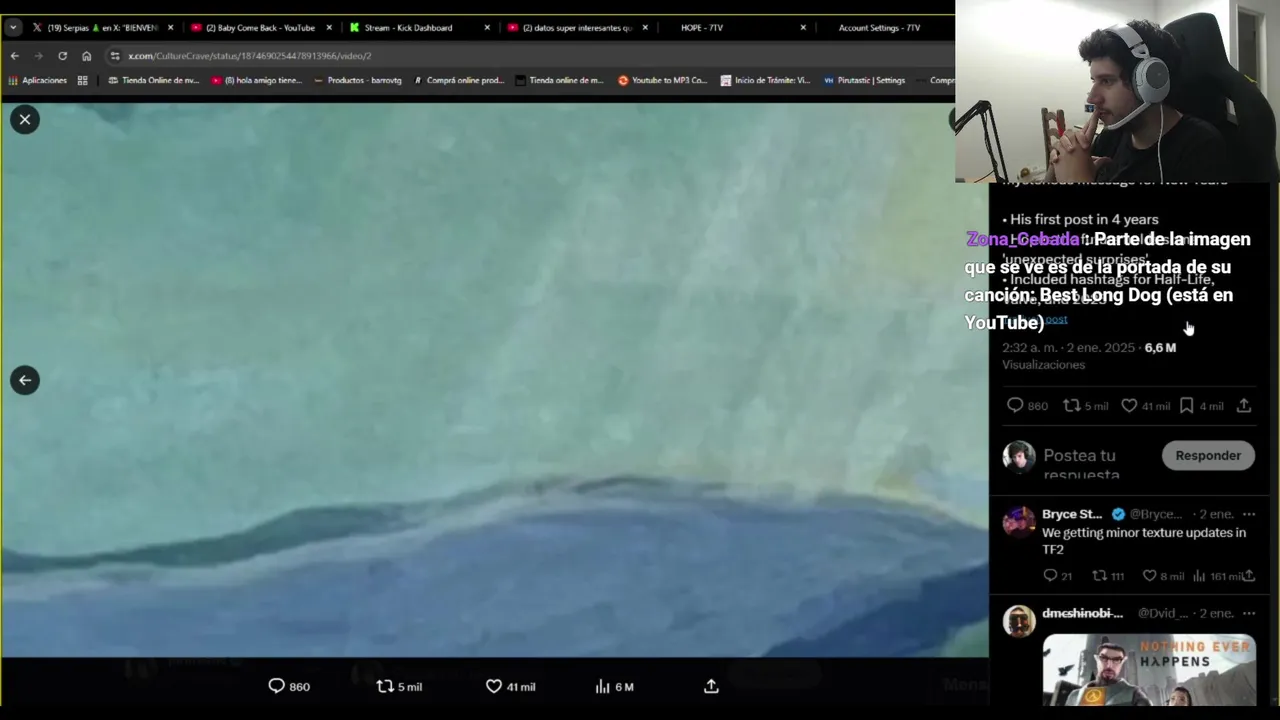Open the 'Inicio de Trámite' bookmark

pyautogui.click(x=765, y=81)
